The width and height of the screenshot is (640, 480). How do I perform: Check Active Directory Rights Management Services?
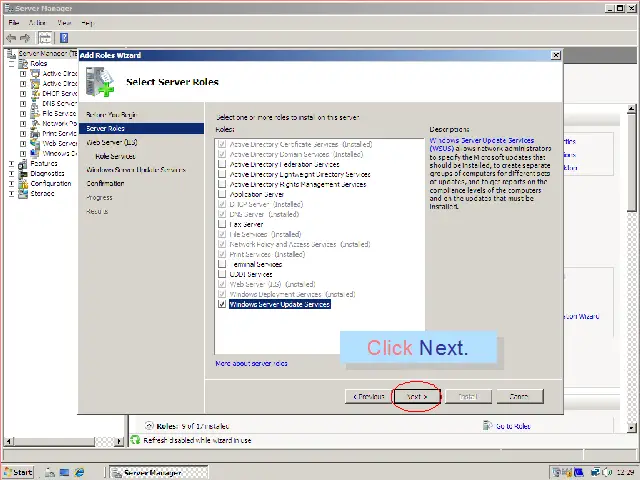[x=222, y=184]
